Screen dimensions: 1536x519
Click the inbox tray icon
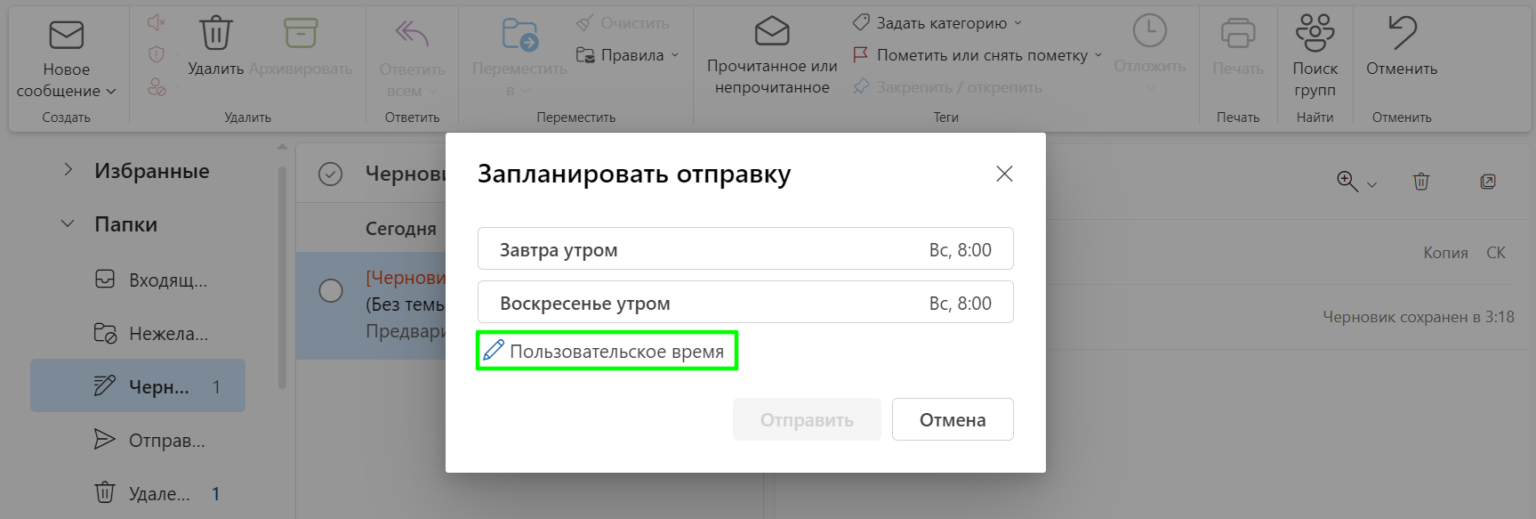coord(105,280)
